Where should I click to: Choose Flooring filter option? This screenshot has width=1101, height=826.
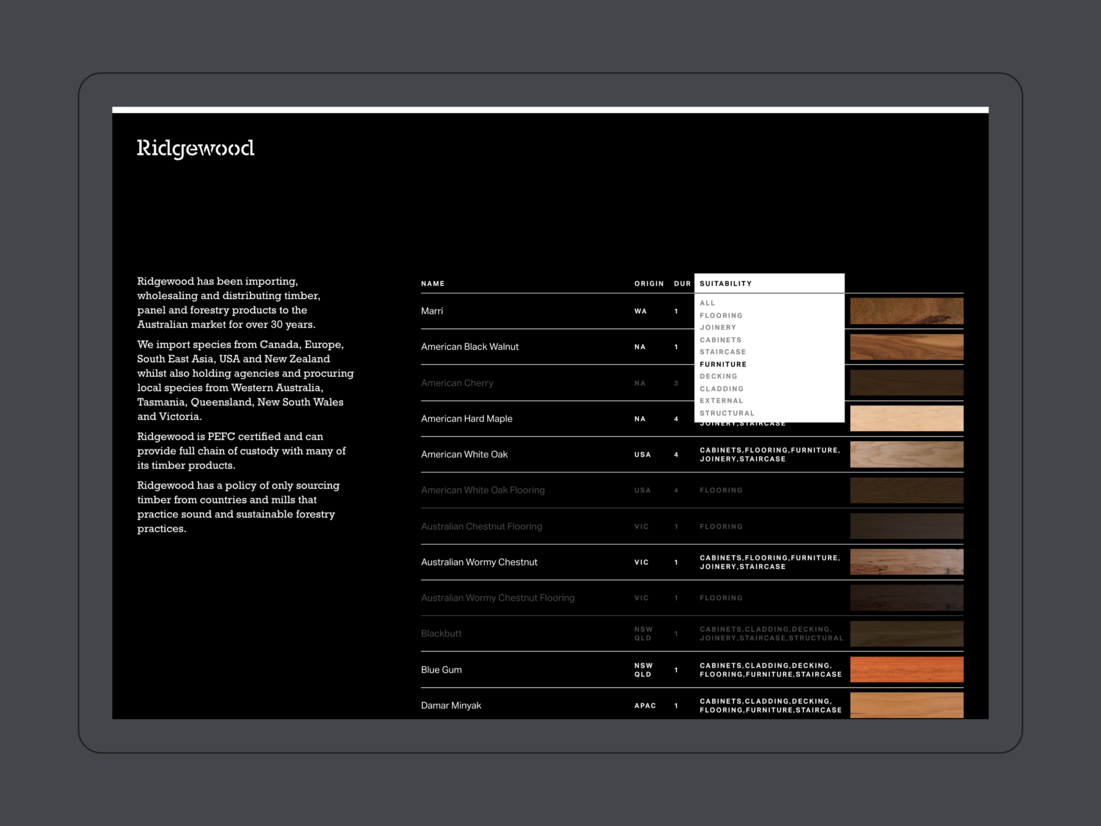coord(721,316)
